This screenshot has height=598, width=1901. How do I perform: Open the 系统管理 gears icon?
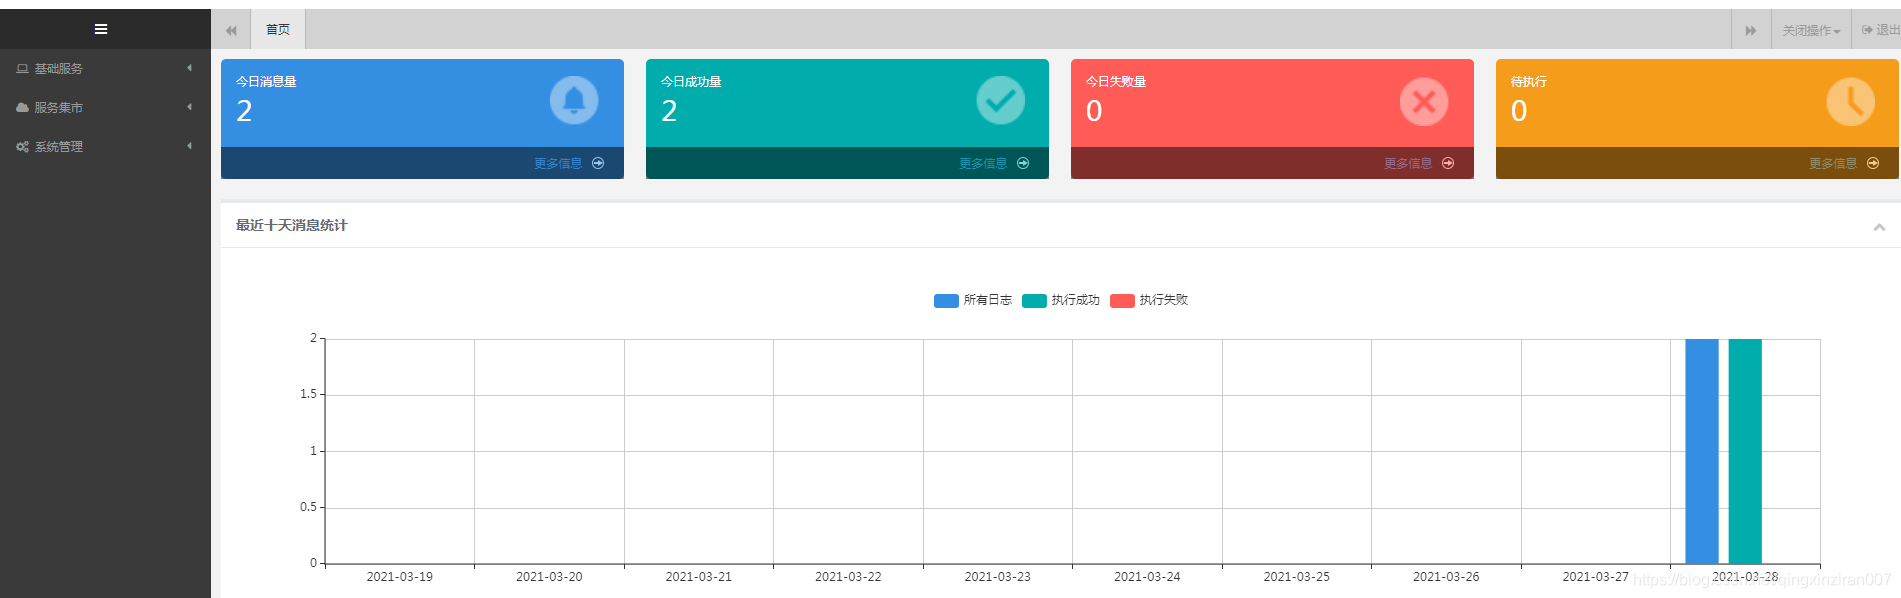pos(22,147)
